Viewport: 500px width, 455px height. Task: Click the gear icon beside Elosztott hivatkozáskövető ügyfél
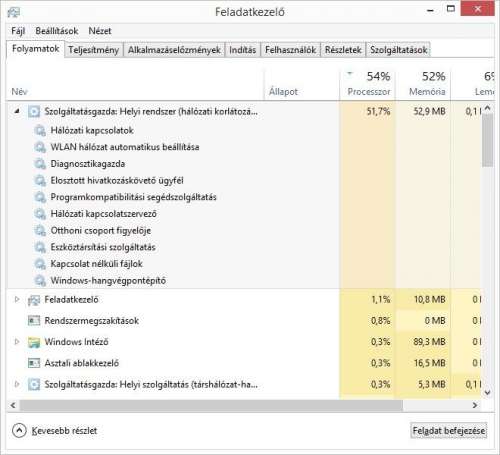40,181
